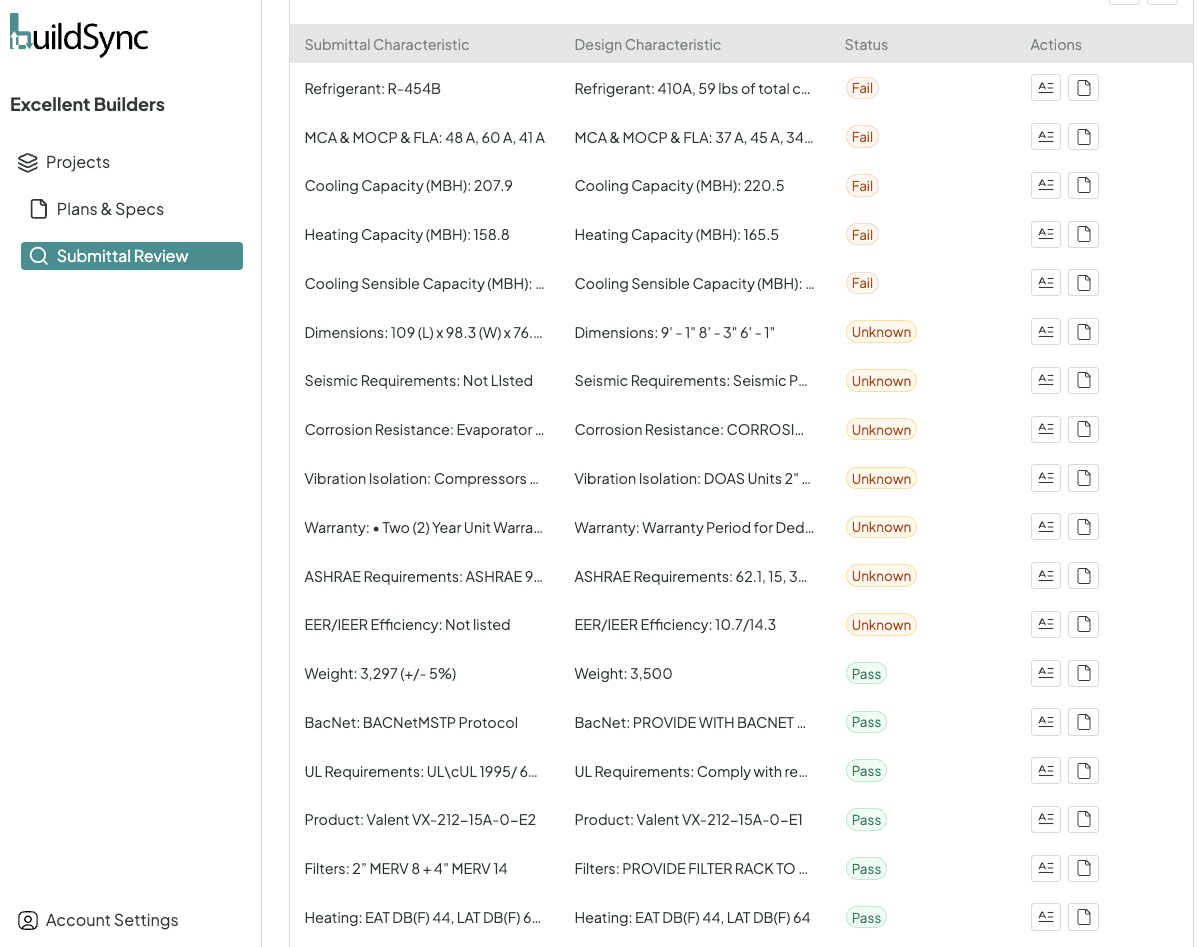Click the Excellent Builders company name
The height and width of the screenshot is (947, 1197).
point(87,105)
